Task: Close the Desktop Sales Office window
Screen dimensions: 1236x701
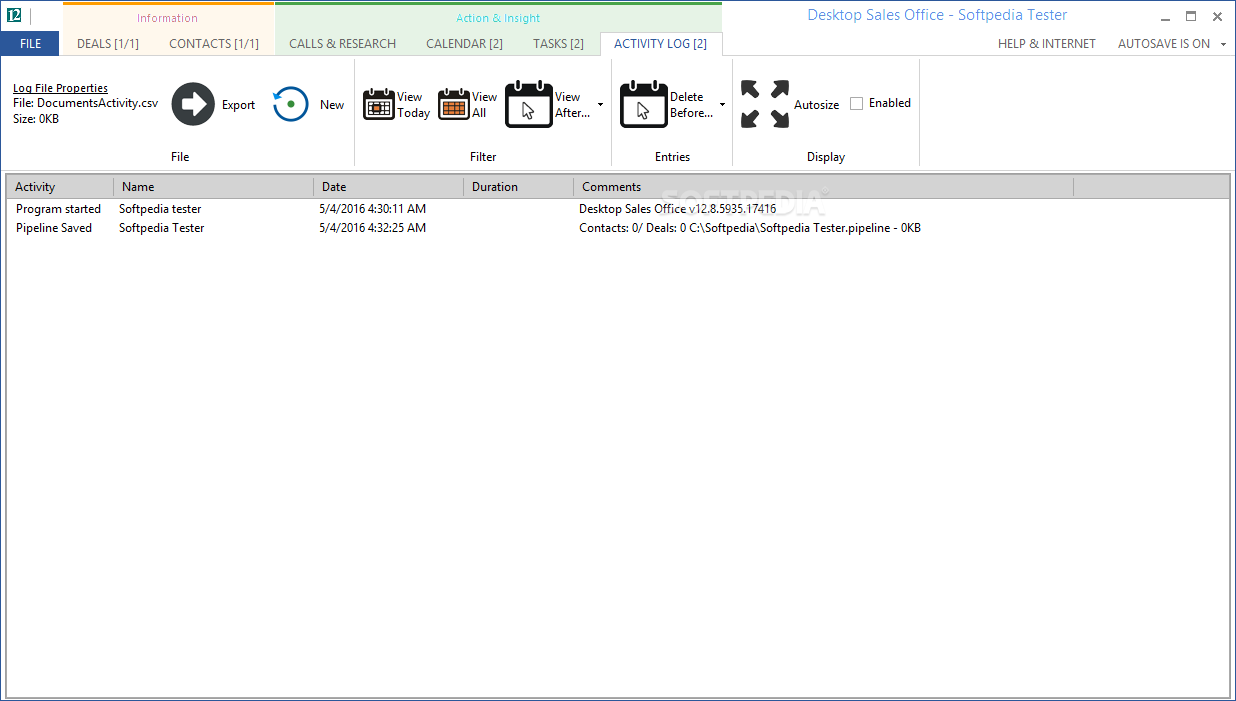Action: coord(1217,16)
